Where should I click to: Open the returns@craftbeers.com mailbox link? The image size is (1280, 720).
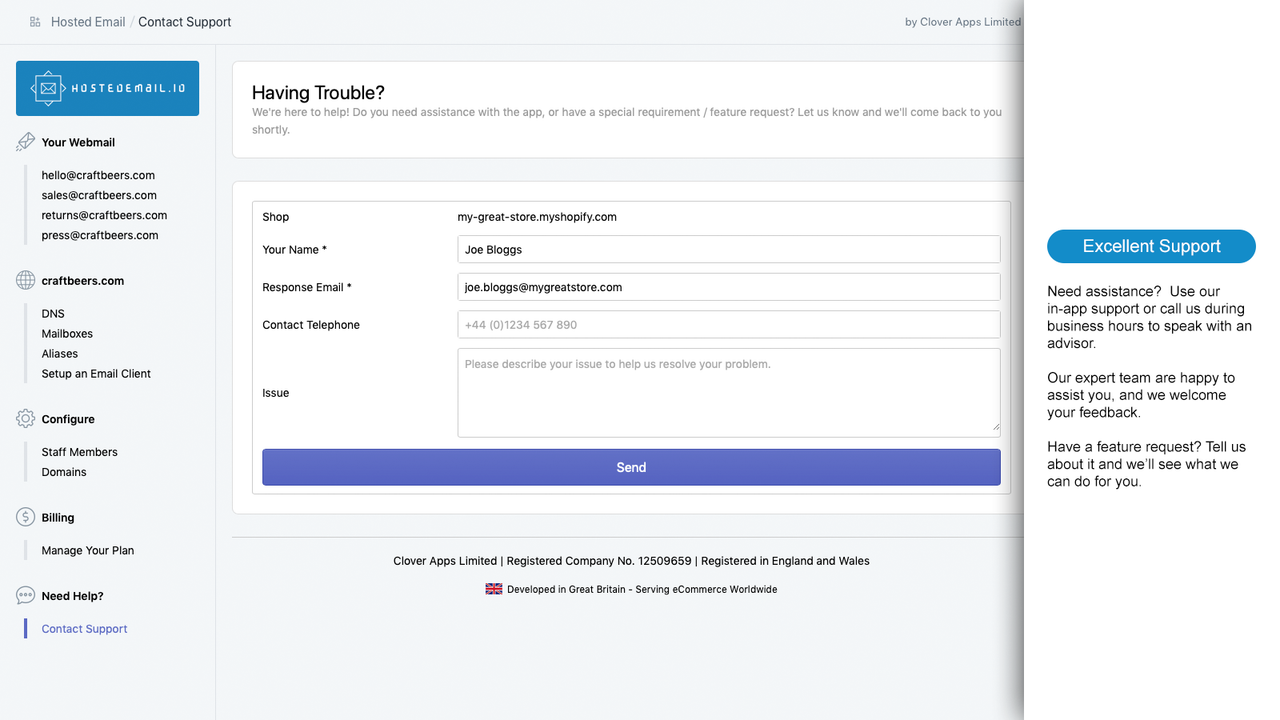104,215
